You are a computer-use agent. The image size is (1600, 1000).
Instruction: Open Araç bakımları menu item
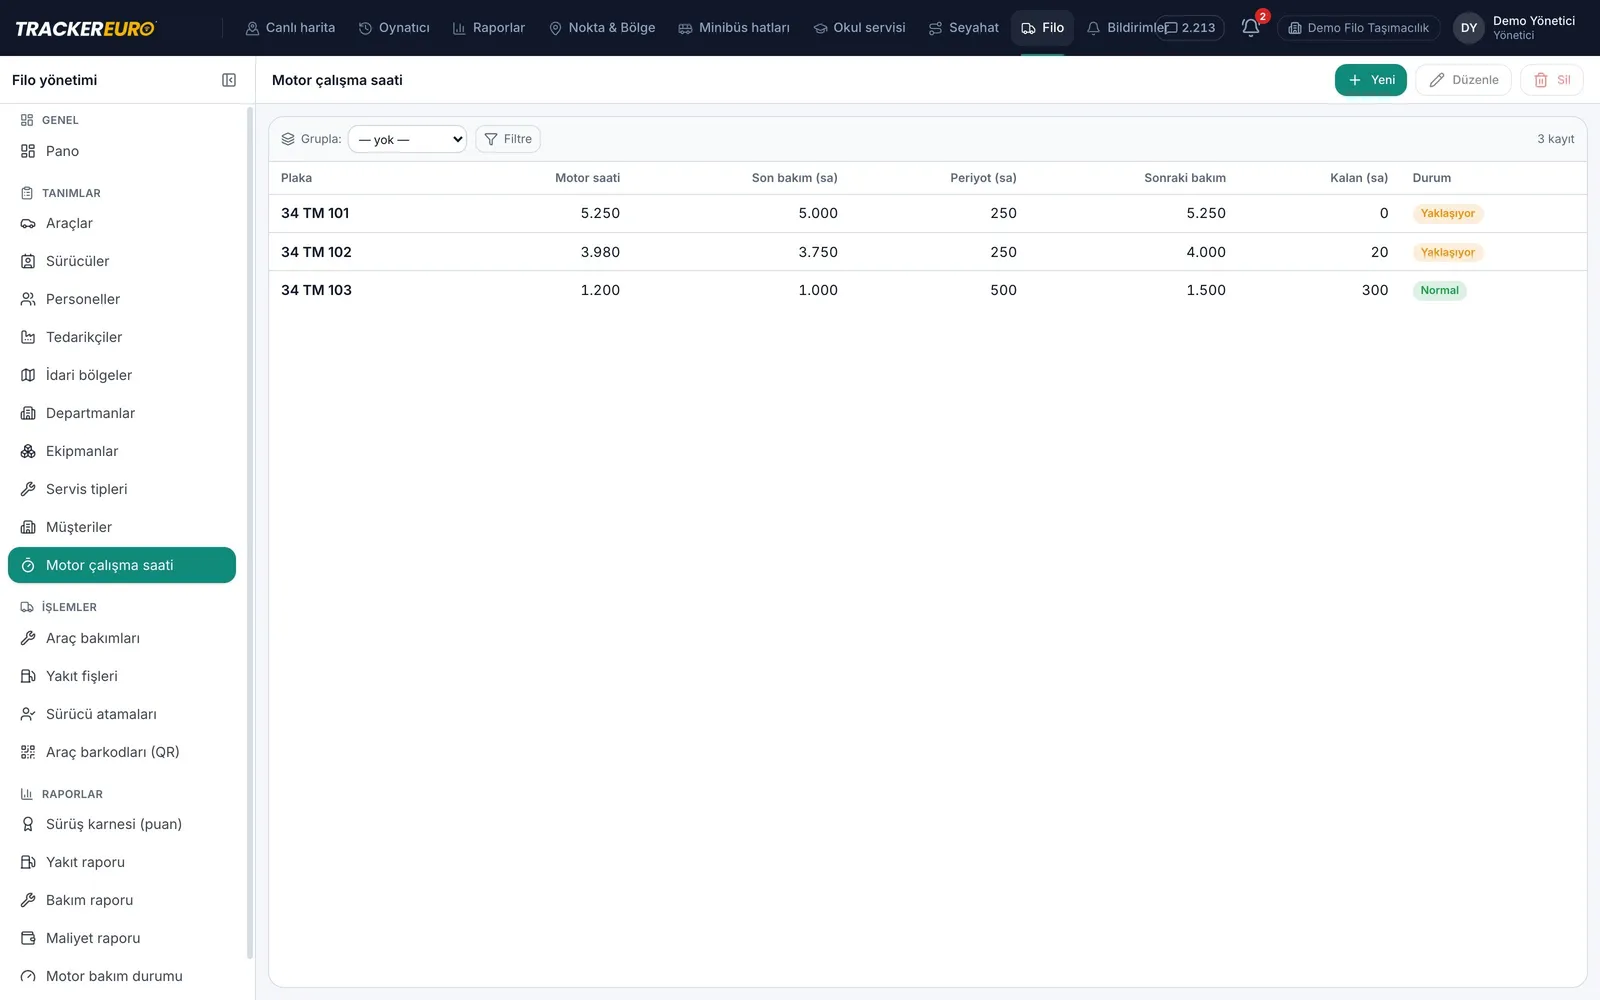point(122,638)
